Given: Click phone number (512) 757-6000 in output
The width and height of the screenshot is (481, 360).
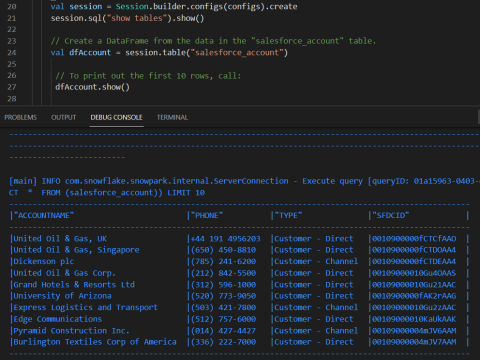Looking at the screenshot, I should (223, 319).
